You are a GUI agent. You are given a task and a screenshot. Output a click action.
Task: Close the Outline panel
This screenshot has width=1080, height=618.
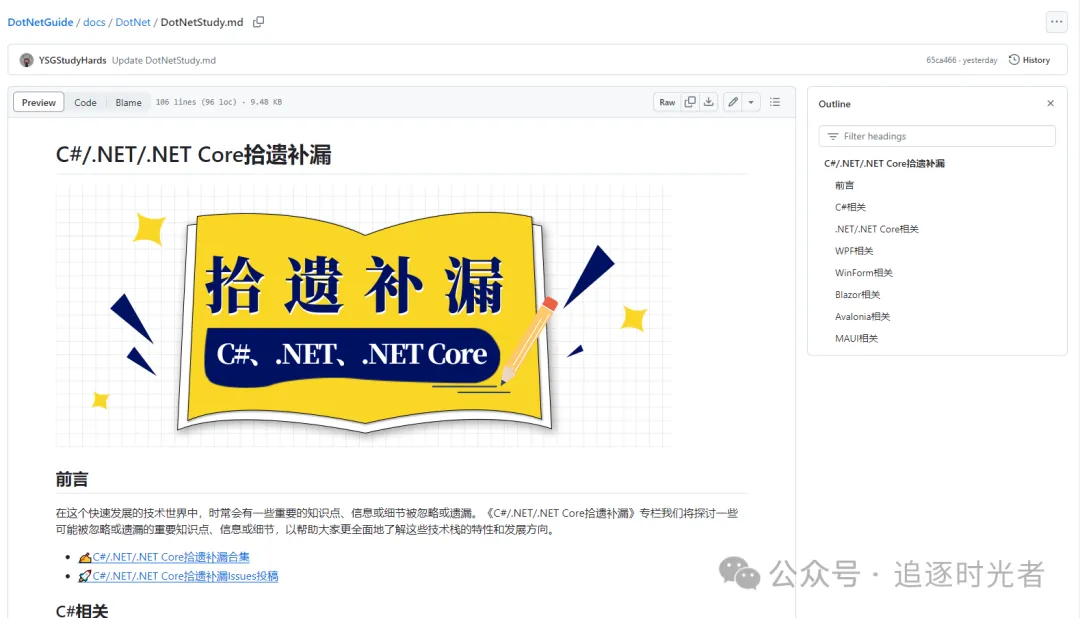1050,103
